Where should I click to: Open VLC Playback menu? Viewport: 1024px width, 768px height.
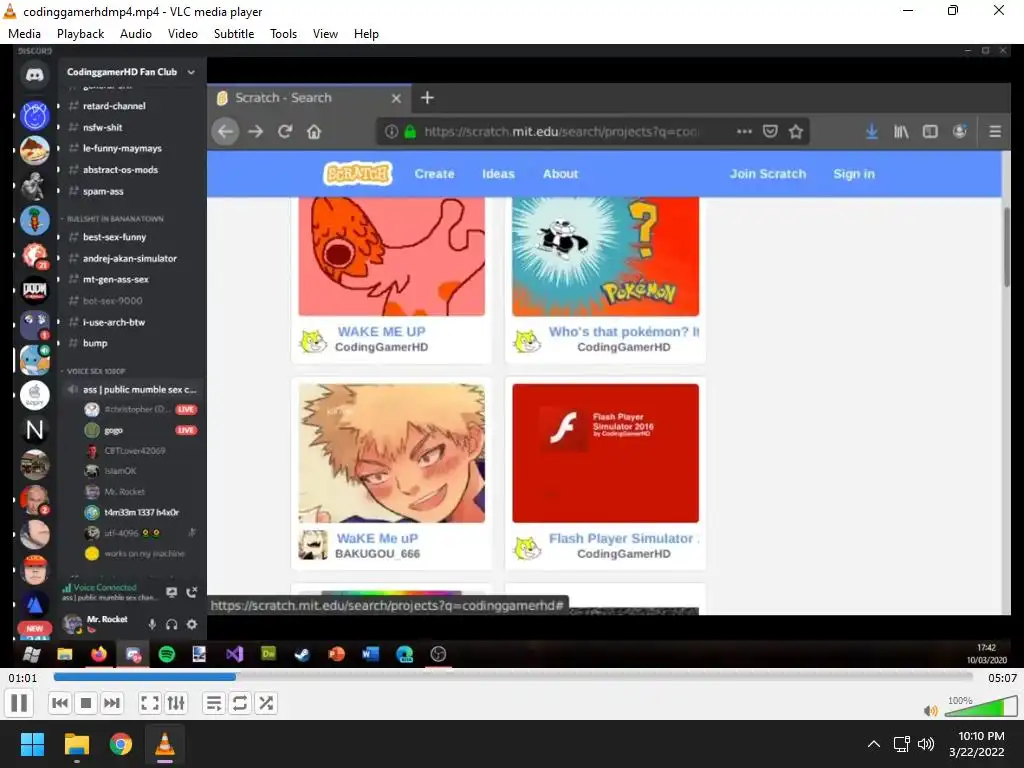click(x=80, y=34)
